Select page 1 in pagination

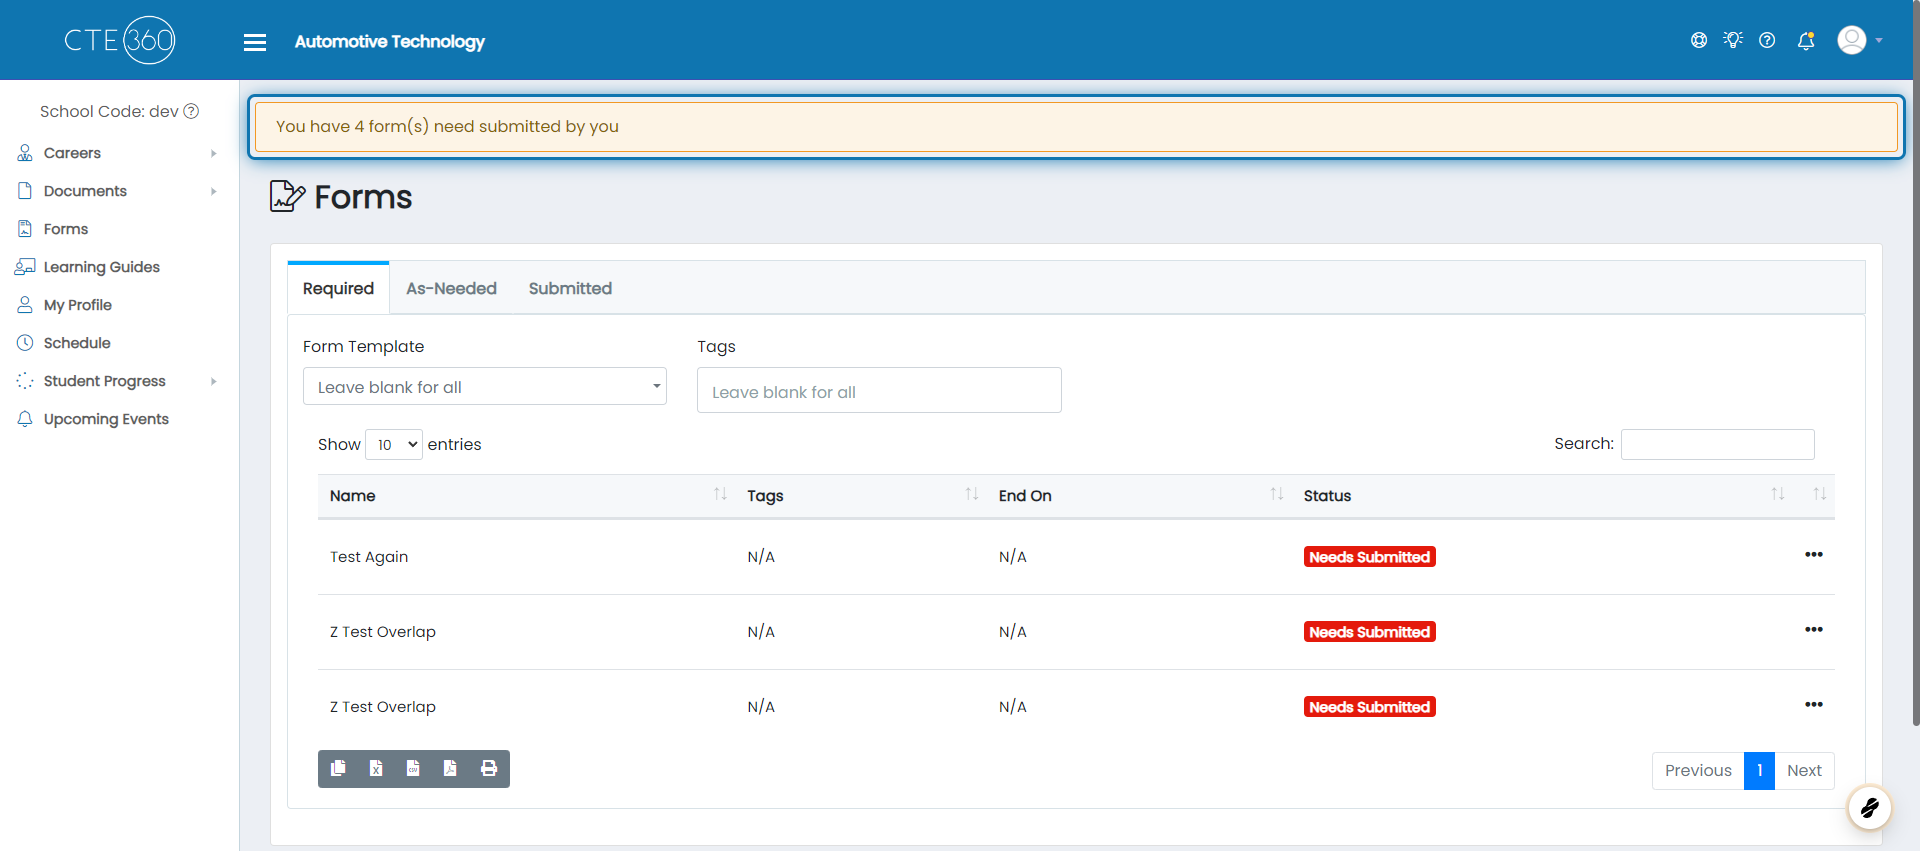pyautogui.click(x=1759, y=770)
